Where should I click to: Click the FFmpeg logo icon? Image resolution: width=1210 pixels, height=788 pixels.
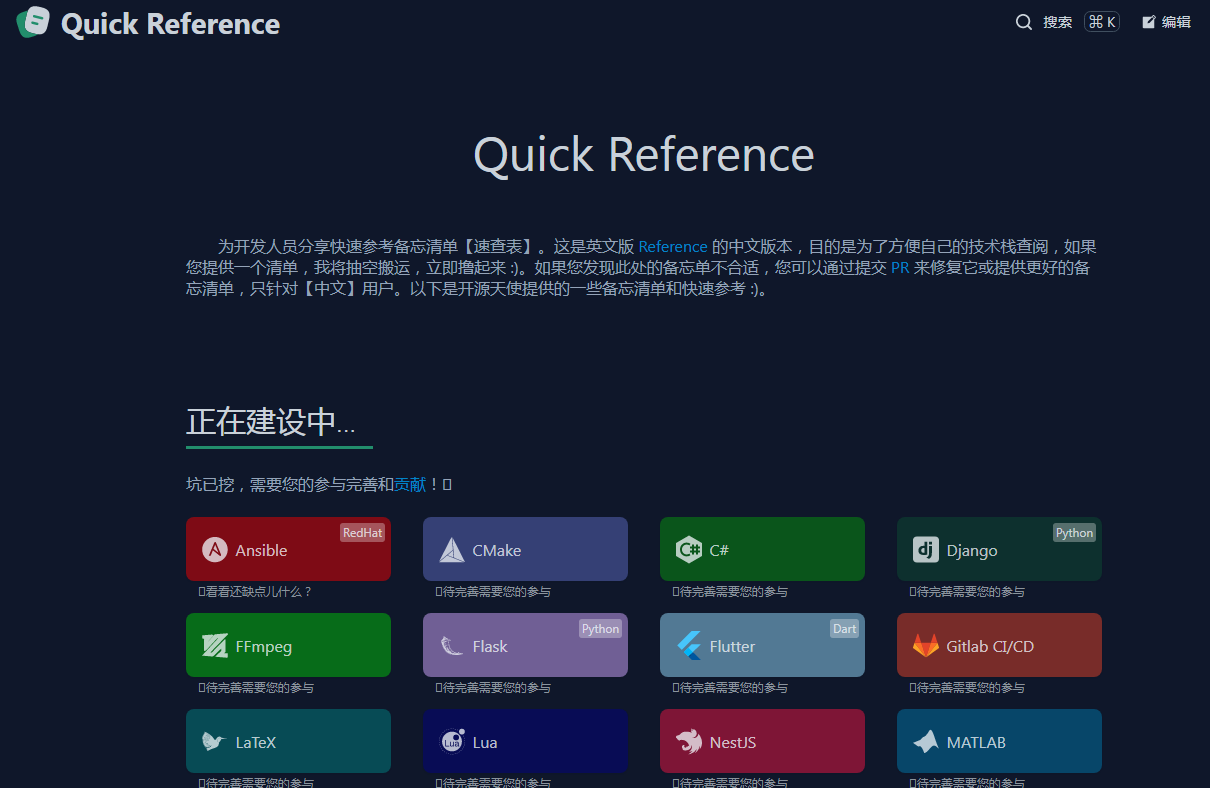pos(214,646)
